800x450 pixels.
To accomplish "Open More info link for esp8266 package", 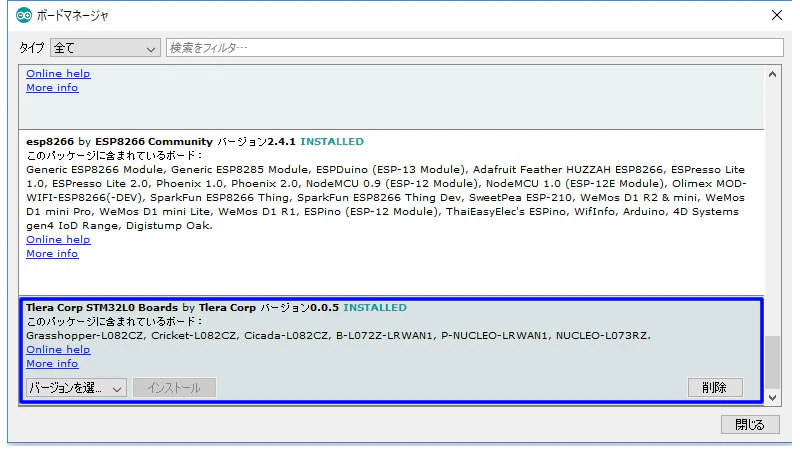I will click(52, 254).
